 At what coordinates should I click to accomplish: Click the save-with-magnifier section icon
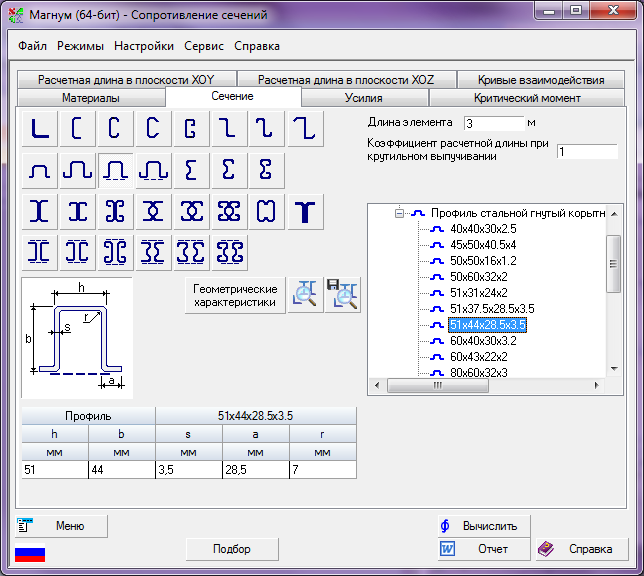[x=343, y=294]
